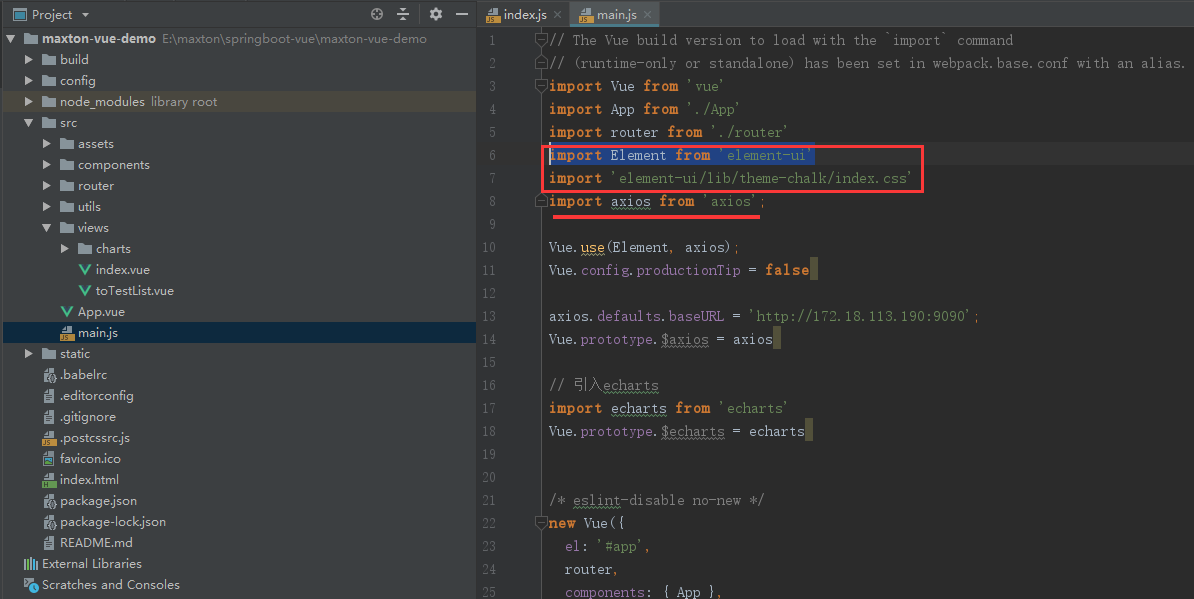The height and width of the screenshot is (599, 1194).
Task: Expand the utils folder arrow
Action: [x=47, y=206]
